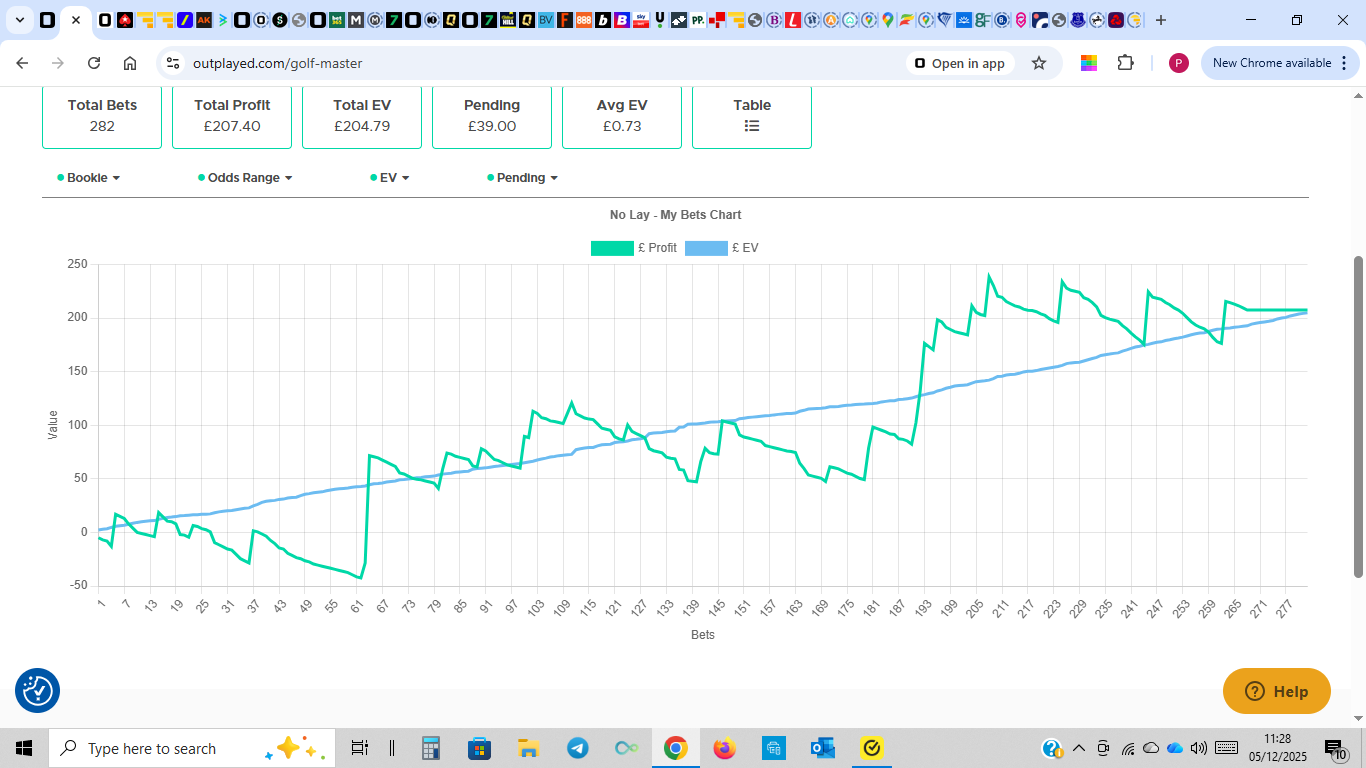
Task: Click the blue checkmark widget icon
Action: click(37, 690)
